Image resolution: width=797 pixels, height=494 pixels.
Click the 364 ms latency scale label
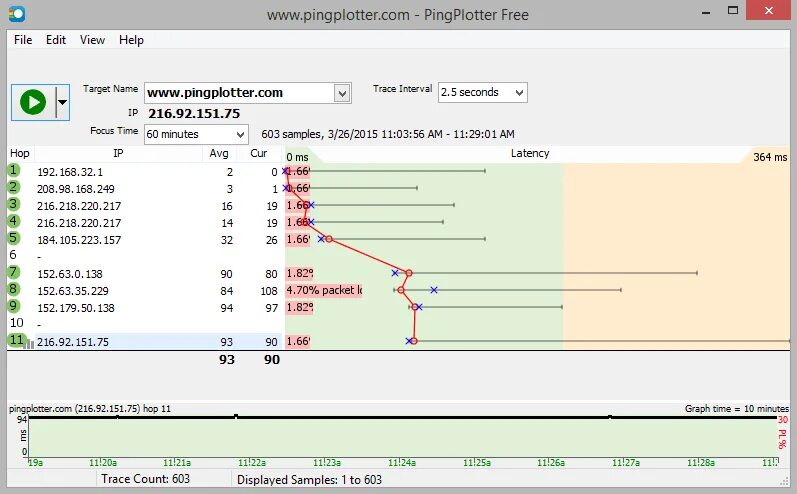[x=770, y=157]
